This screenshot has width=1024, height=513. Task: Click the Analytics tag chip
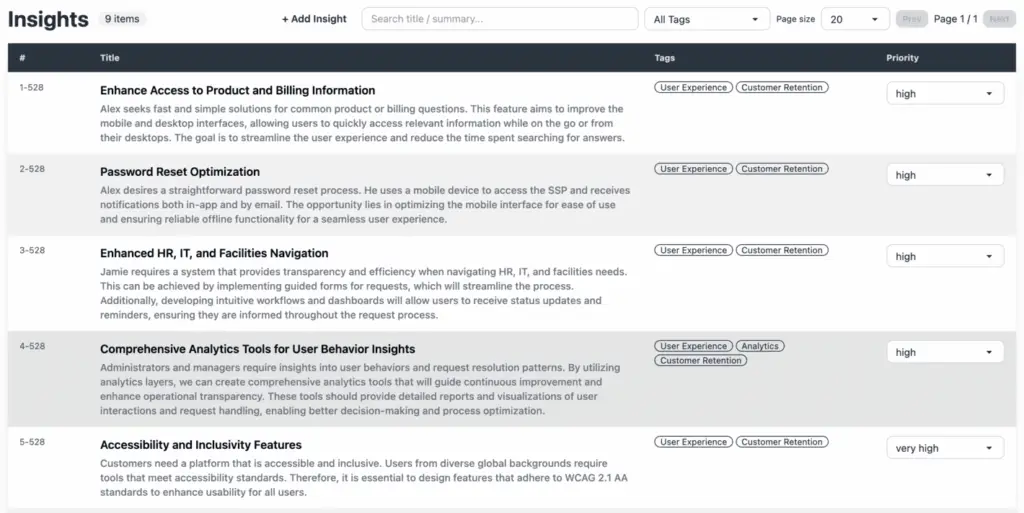tap(760, 346)
